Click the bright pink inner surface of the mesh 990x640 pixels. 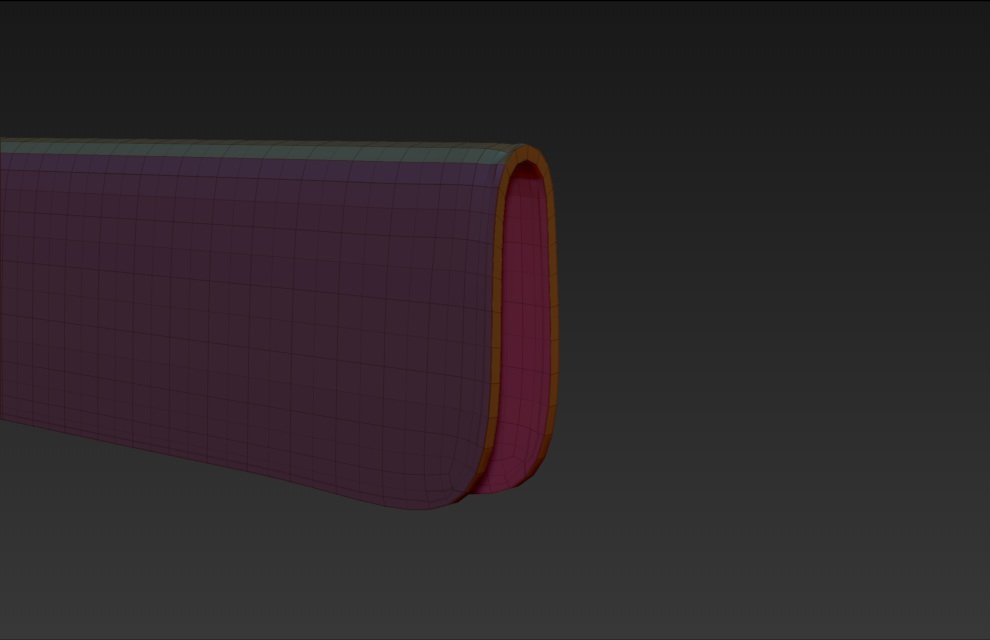click(524, 328)
